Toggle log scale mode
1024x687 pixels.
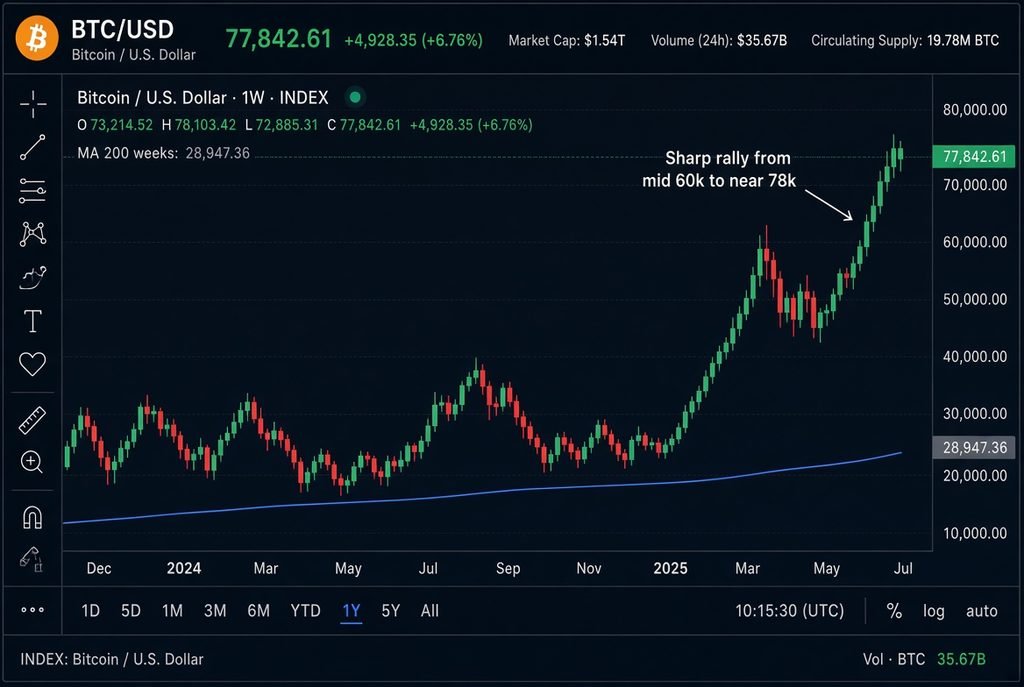point(934,611)
